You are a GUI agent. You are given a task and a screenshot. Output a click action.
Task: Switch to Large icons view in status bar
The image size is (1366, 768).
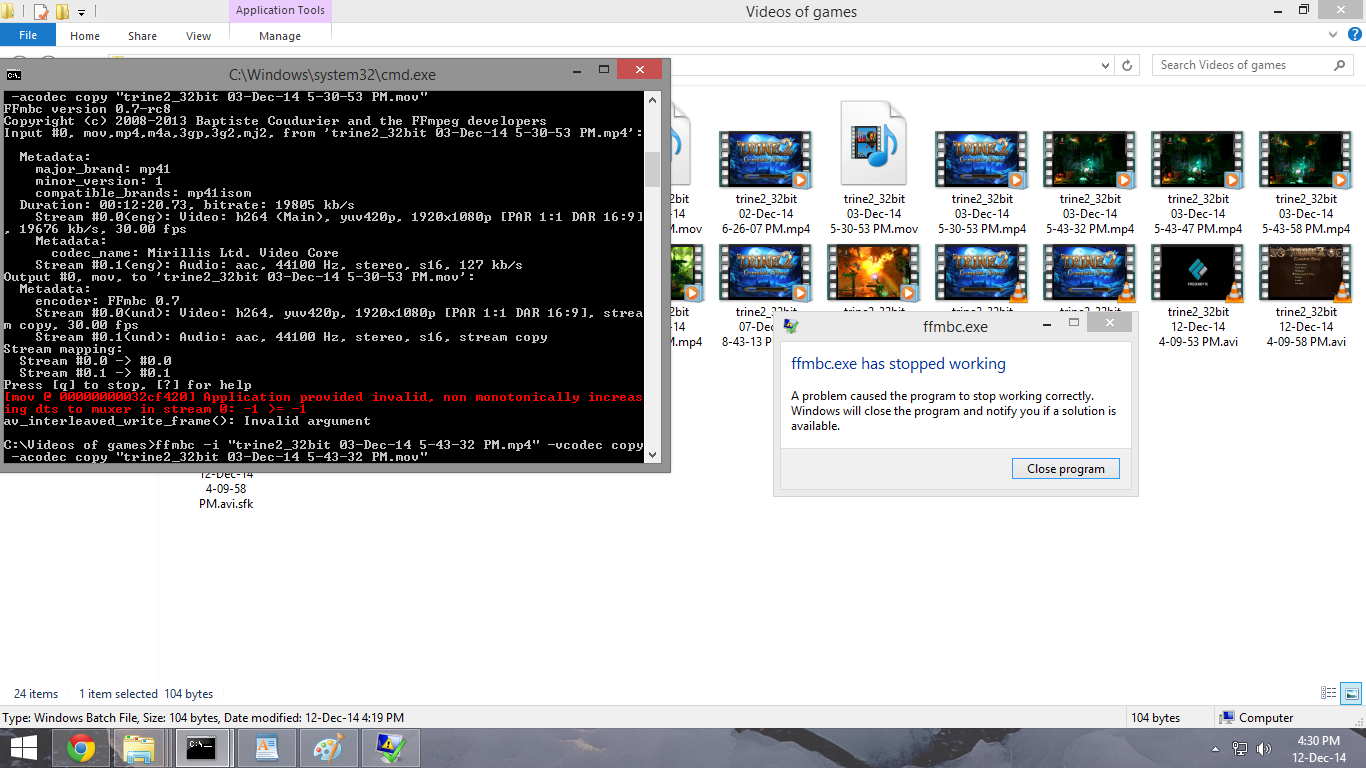click(1351, 693)
